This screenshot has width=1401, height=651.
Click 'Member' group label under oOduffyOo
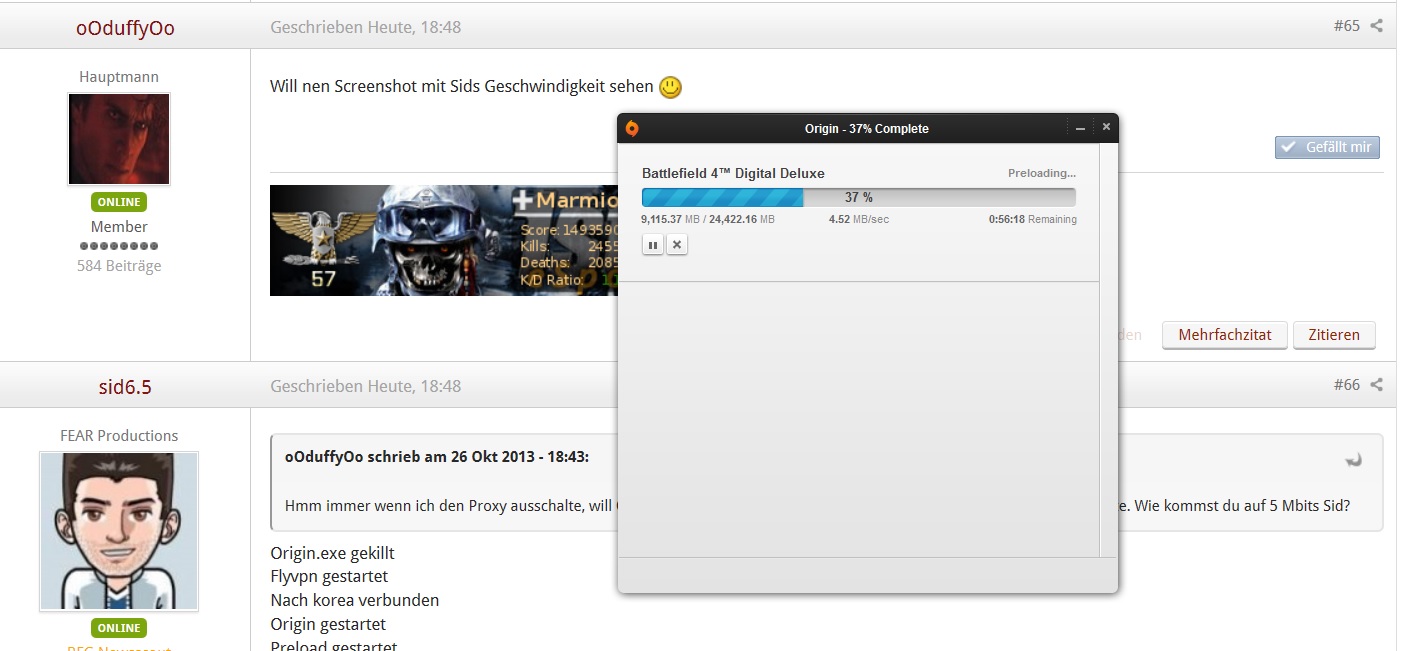(x=119, y=226)
